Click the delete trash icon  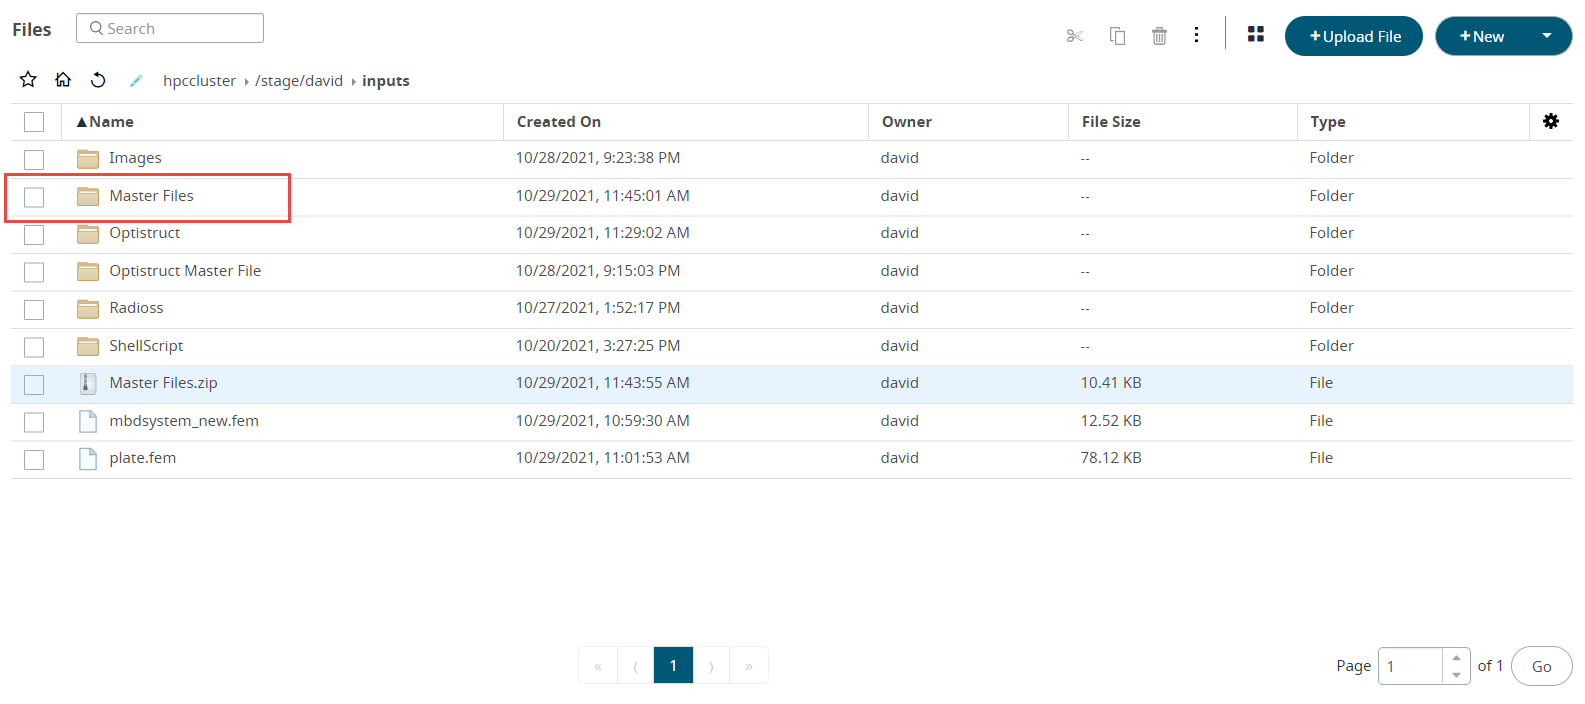[x=1159, y=36]
